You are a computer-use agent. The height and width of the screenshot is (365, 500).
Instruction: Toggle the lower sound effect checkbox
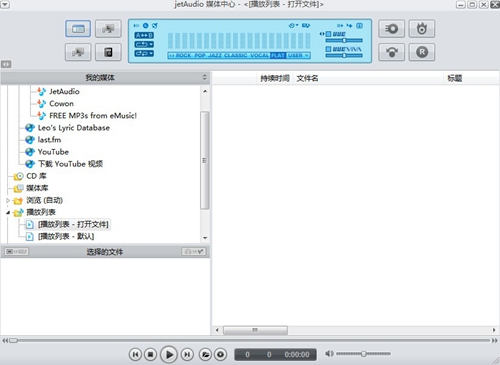(328, 49)
